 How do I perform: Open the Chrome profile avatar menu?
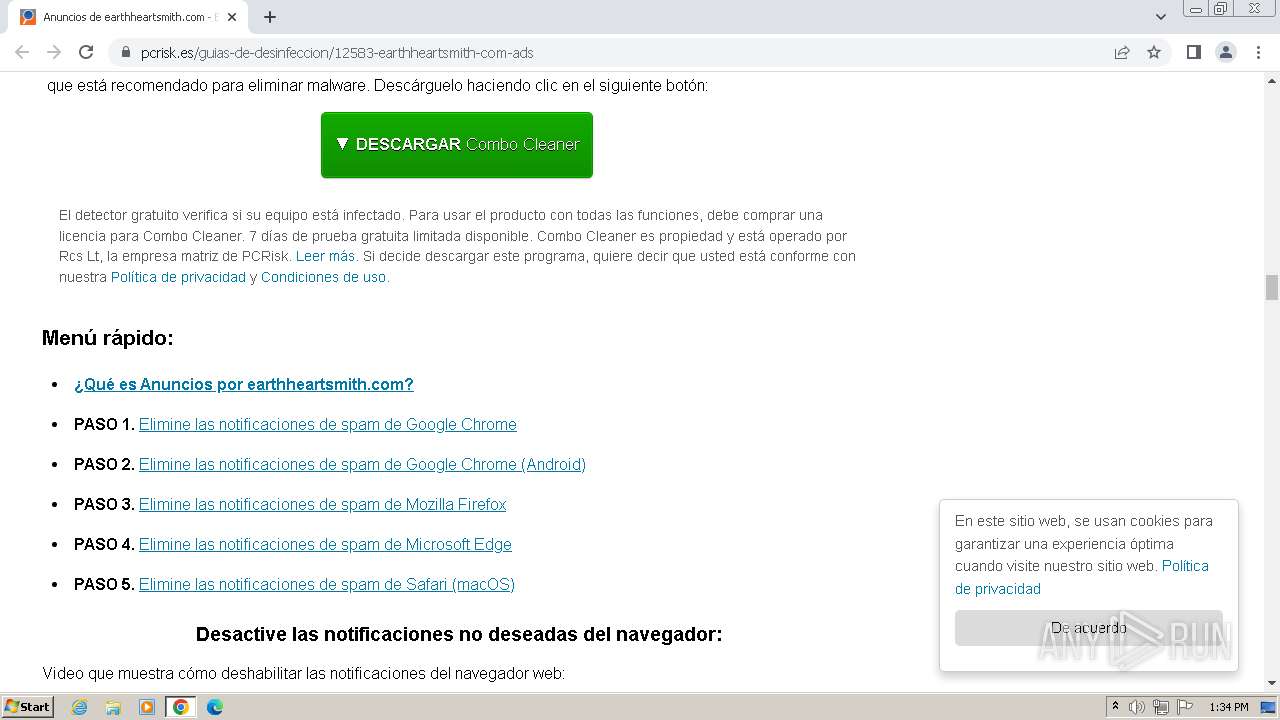point(1226,52)
